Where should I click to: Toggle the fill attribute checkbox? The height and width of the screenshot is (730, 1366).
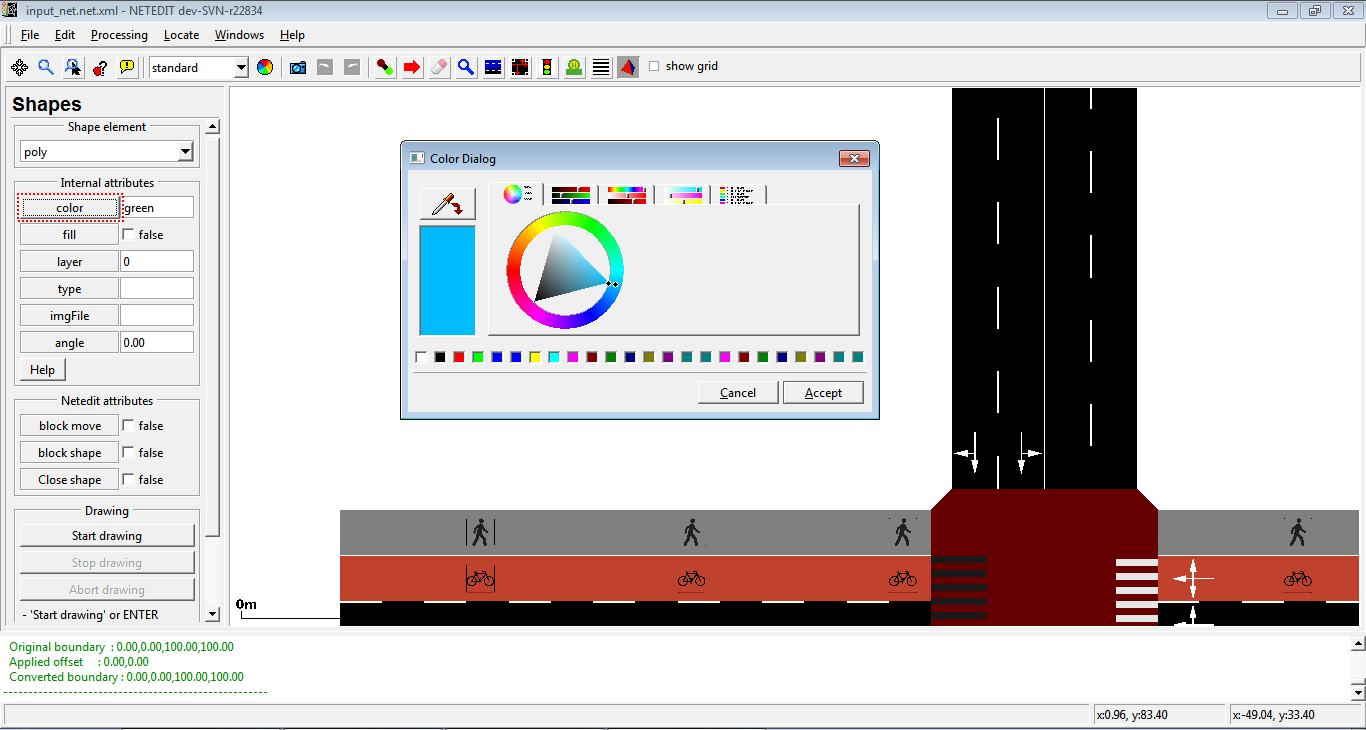[128, 235]
